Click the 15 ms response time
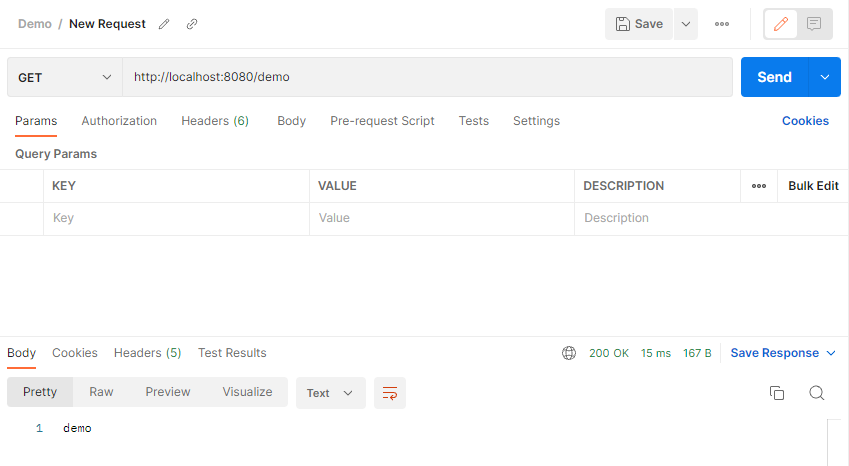The image size is (849, 466). [656, 353]
